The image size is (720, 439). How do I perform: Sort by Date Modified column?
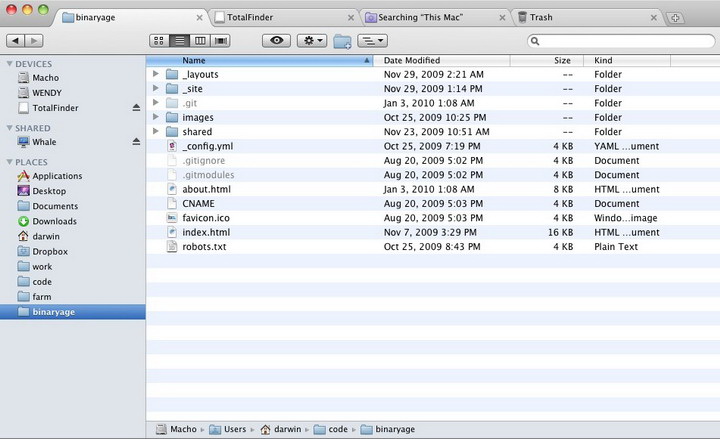[x=441, y=60]
